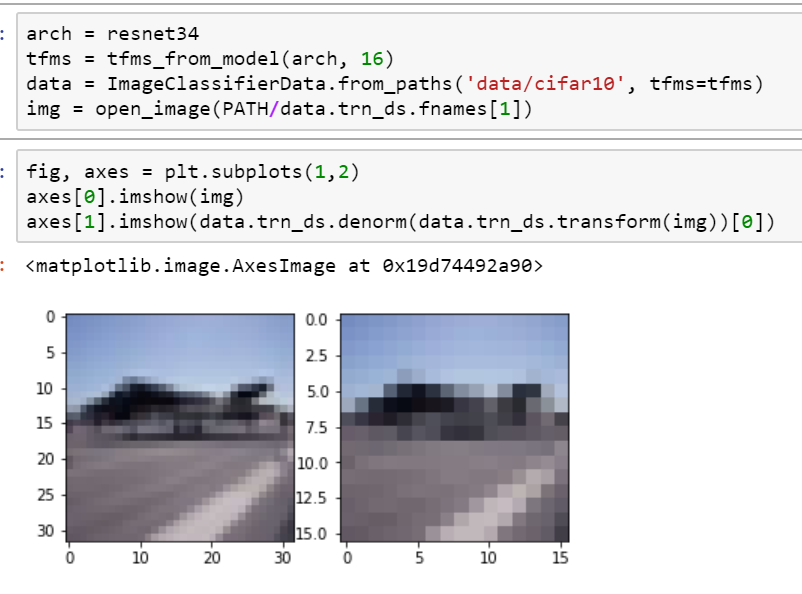Click the axes[0].imshow(img) line
Image resolution: width=802 pixels, height=594 pixels.
135,196
